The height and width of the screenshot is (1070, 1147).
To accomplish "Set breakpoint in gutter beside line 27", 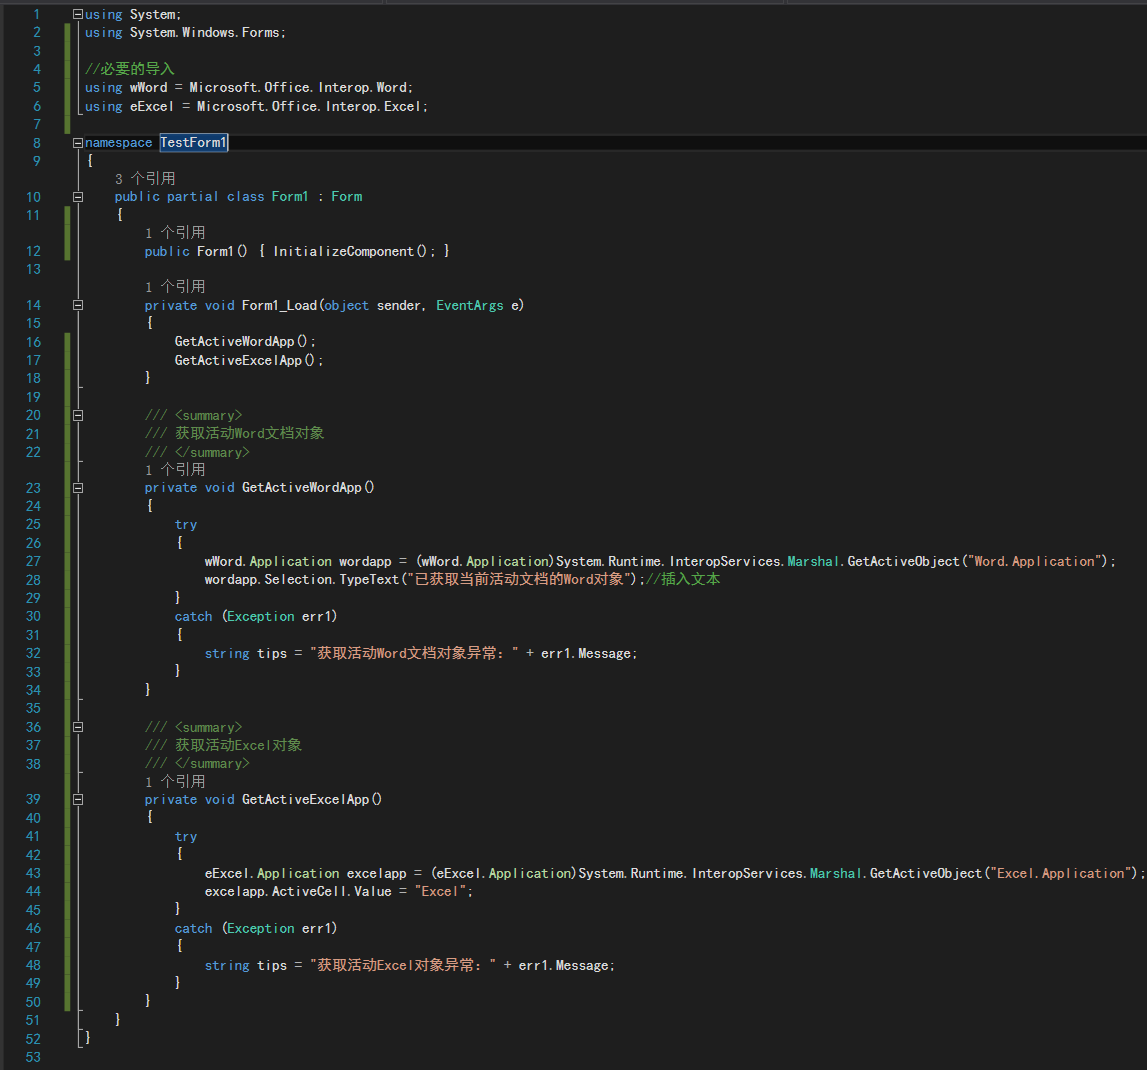I will point(10,561).
